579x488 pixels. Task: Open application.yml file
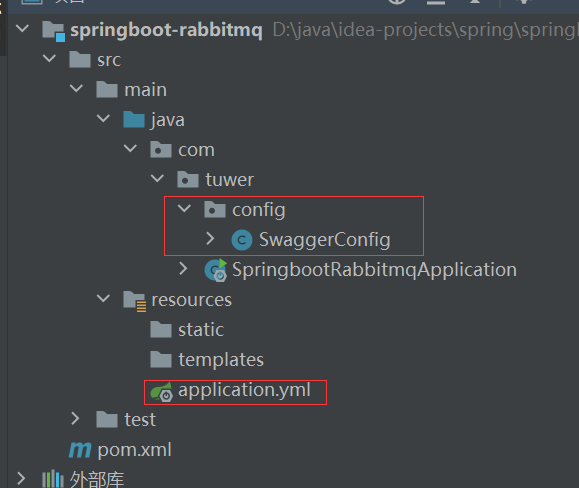pyautogui.click(x=244, y=391)
